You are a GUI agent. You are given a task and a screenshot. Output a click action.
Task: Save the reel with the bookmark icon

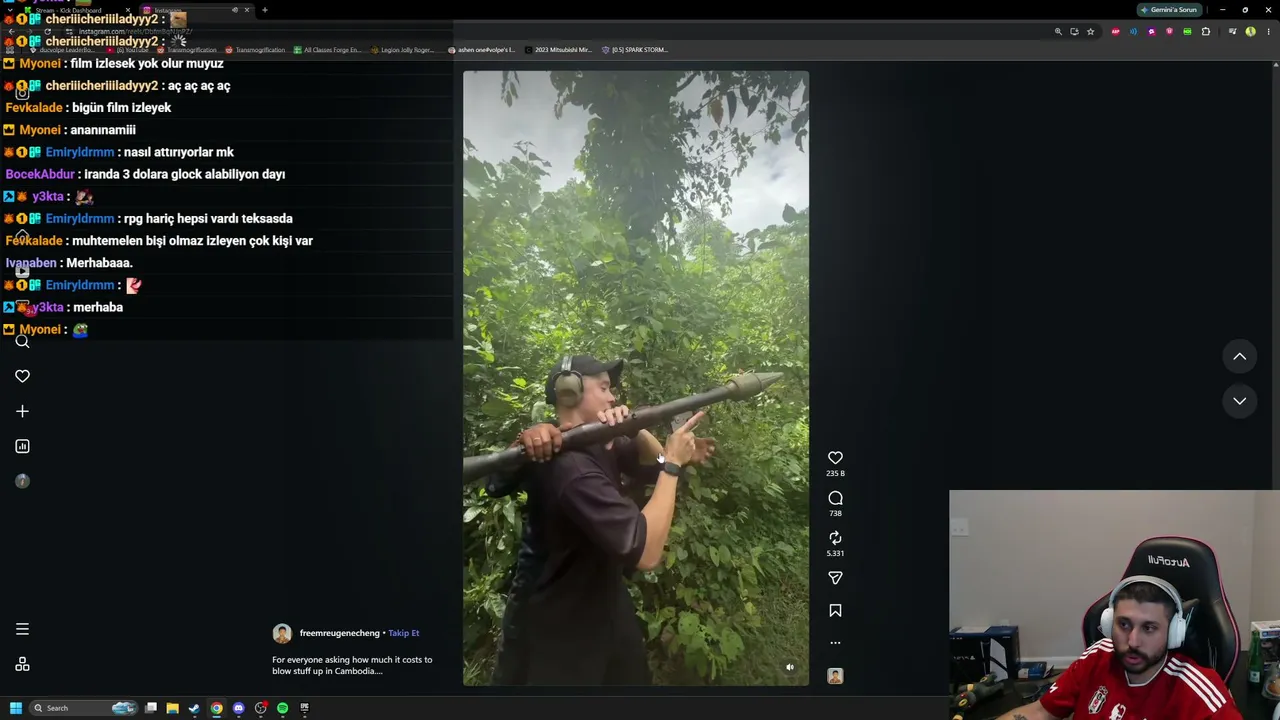pos(835,610)
